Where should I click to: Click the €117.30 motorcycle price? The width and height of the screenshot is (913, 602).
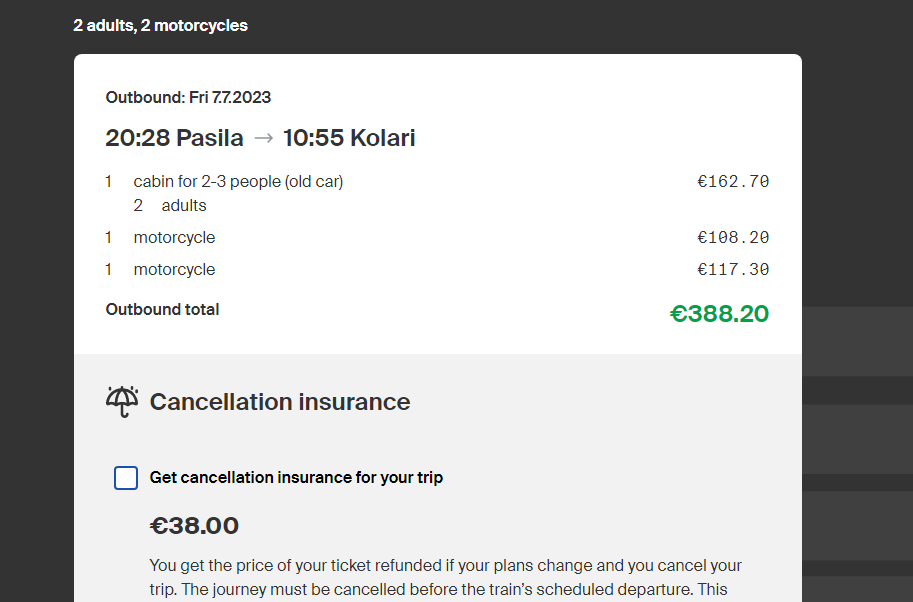click(733, 270)
